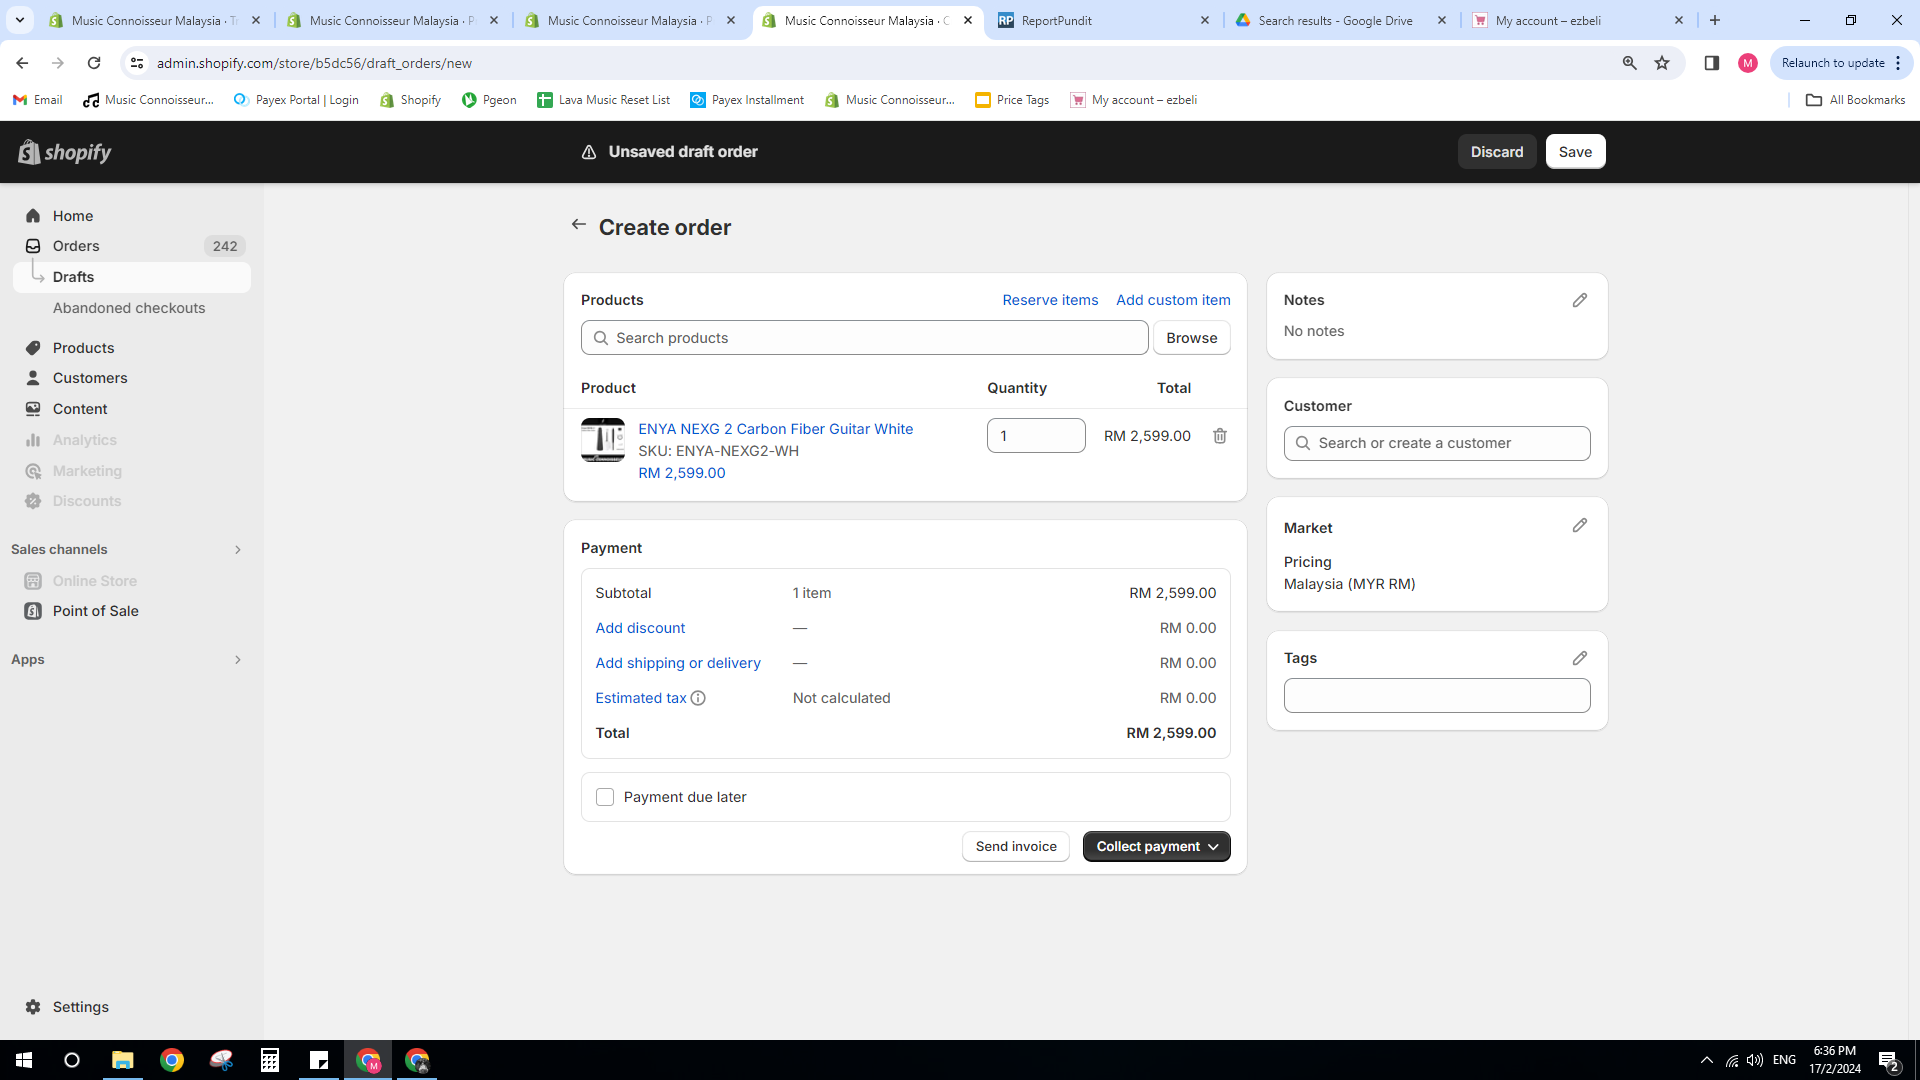Click the Point of Sale icon
The height and width of the screenshot is (1080, 1920).
33,611
